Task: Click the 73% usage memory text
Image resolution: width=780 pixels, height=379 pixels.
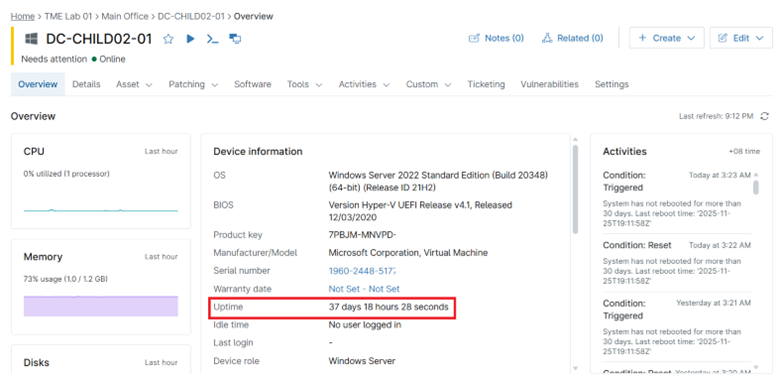Action: [66, 280]
